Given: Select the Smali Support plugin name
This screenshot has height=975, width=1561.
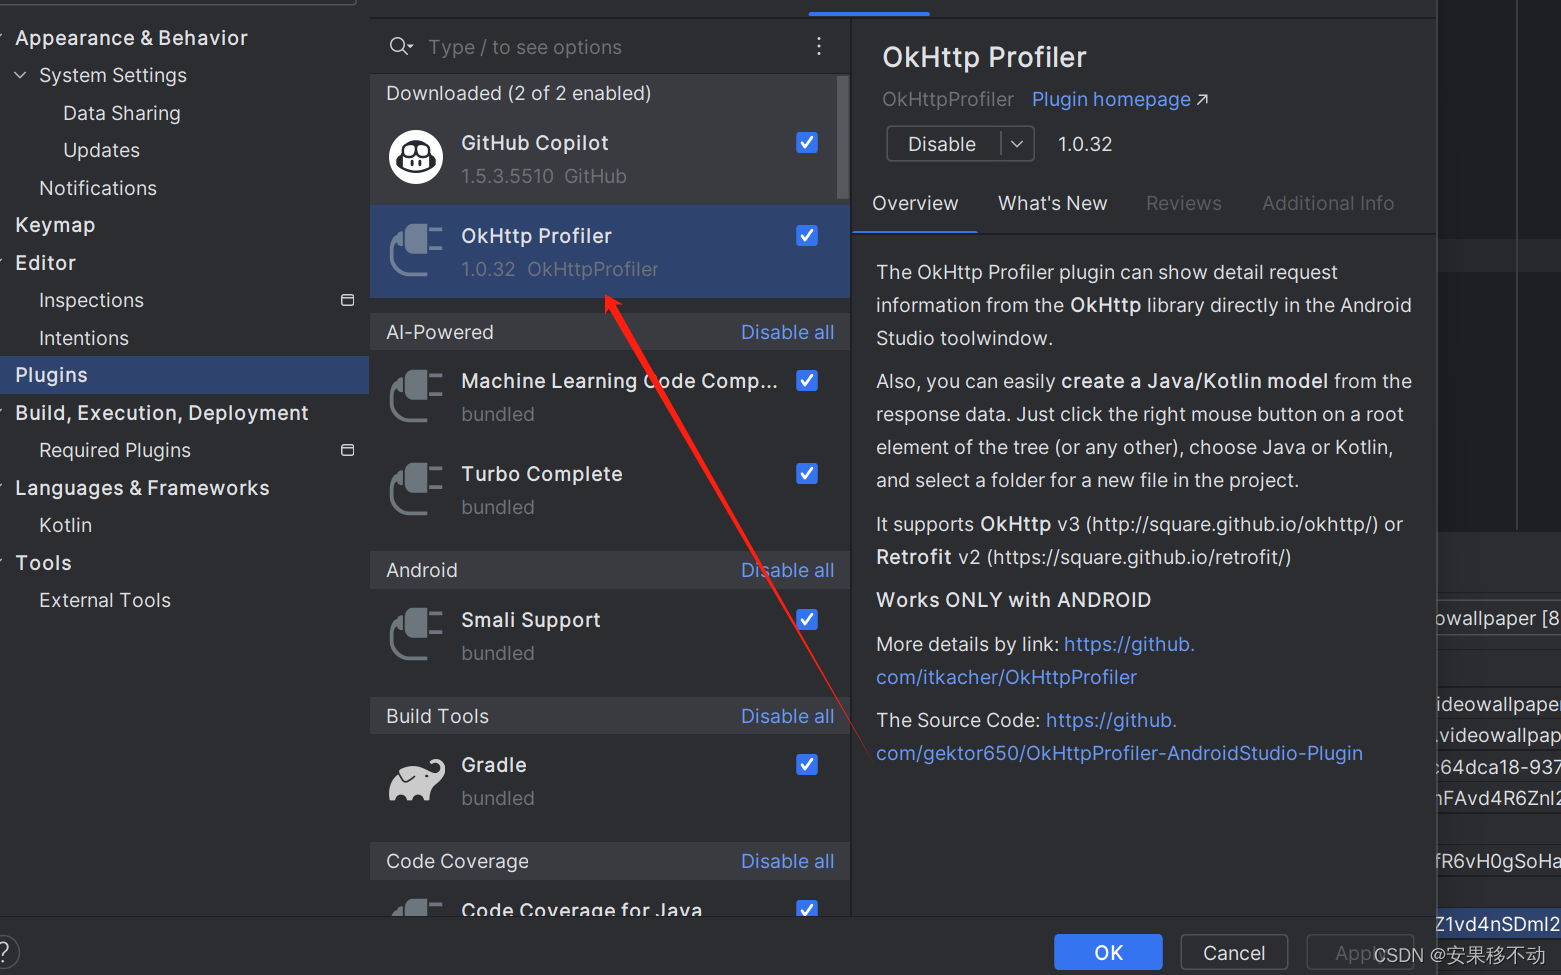Looking at the screenshot, I should (x=530, y=620).
